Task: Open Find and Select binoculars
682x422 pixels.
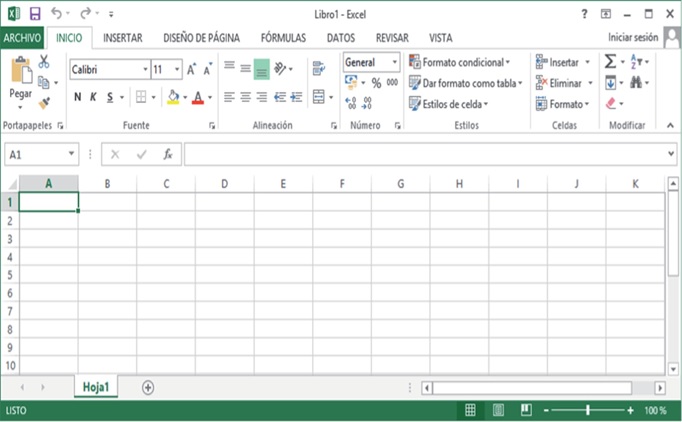Action: coord(636,82)
